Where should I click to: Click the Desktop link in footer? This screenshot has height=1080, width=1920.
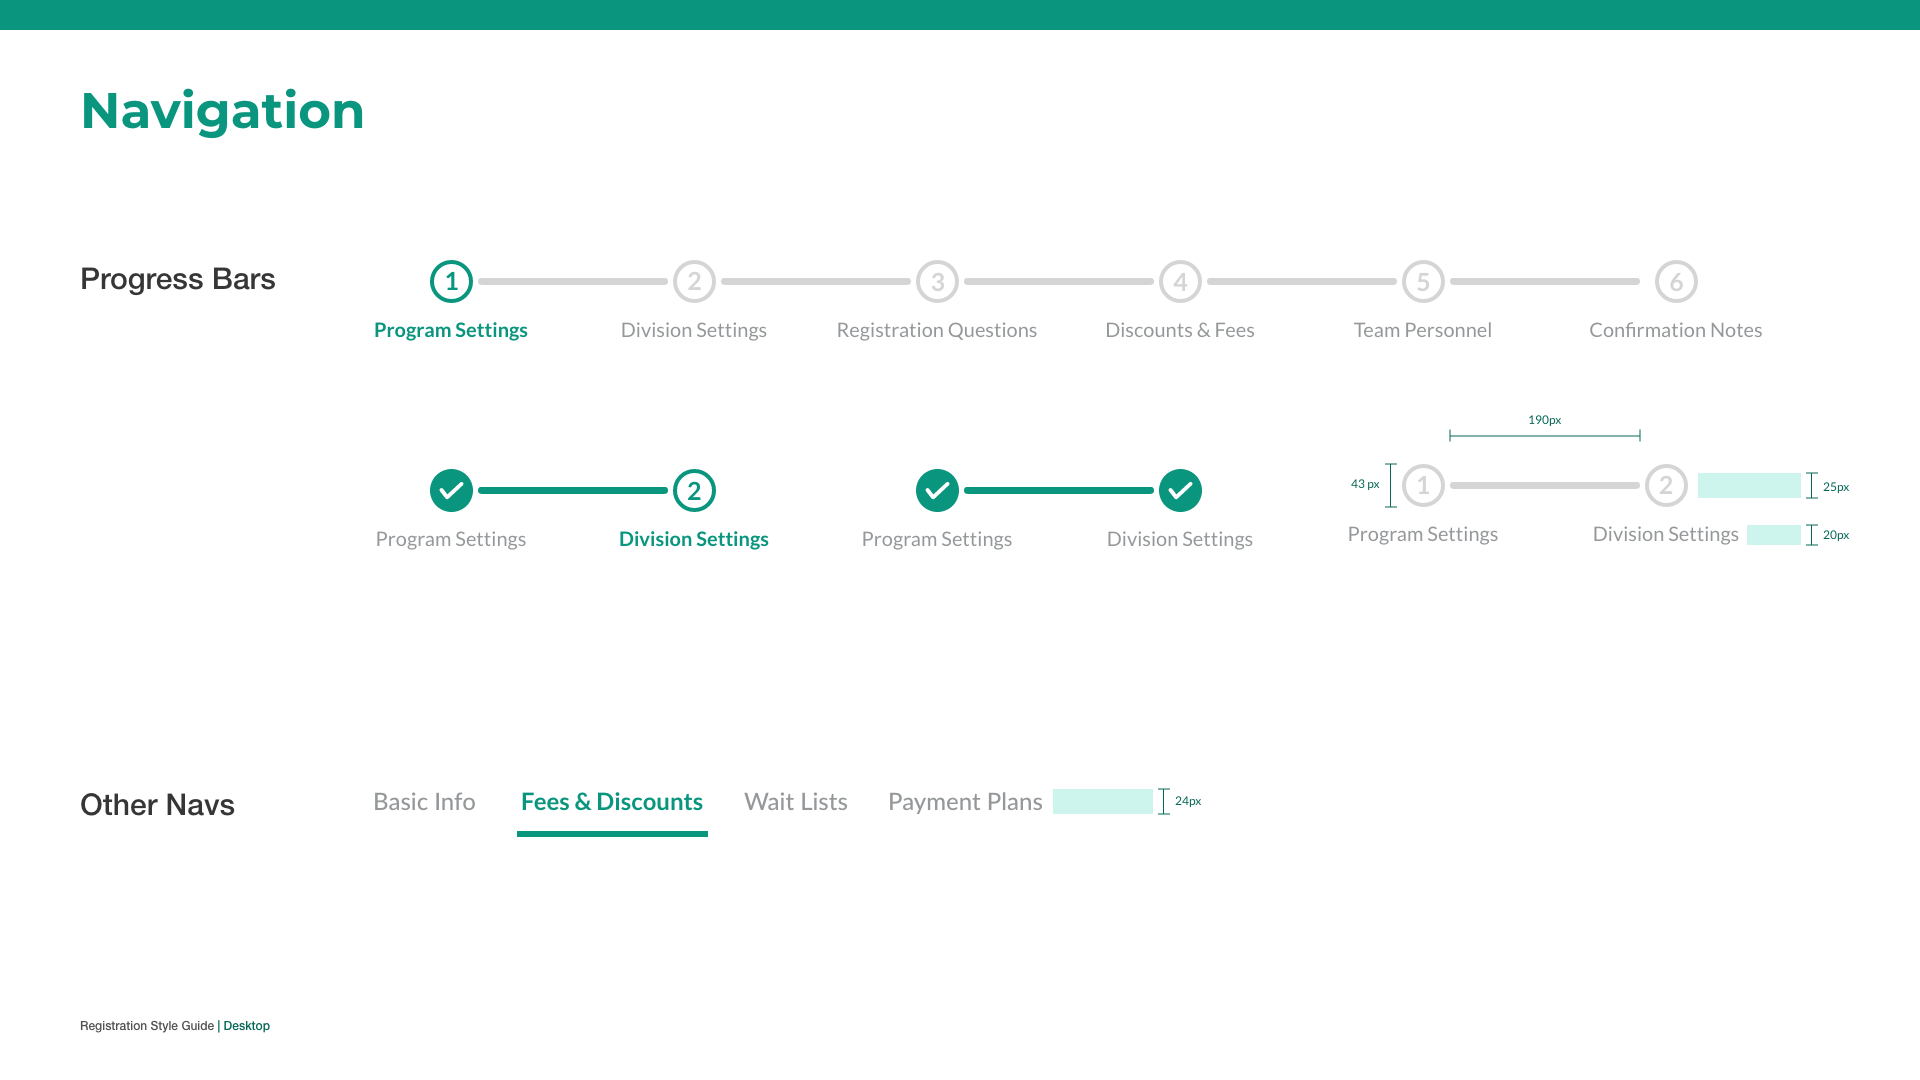247,1026
